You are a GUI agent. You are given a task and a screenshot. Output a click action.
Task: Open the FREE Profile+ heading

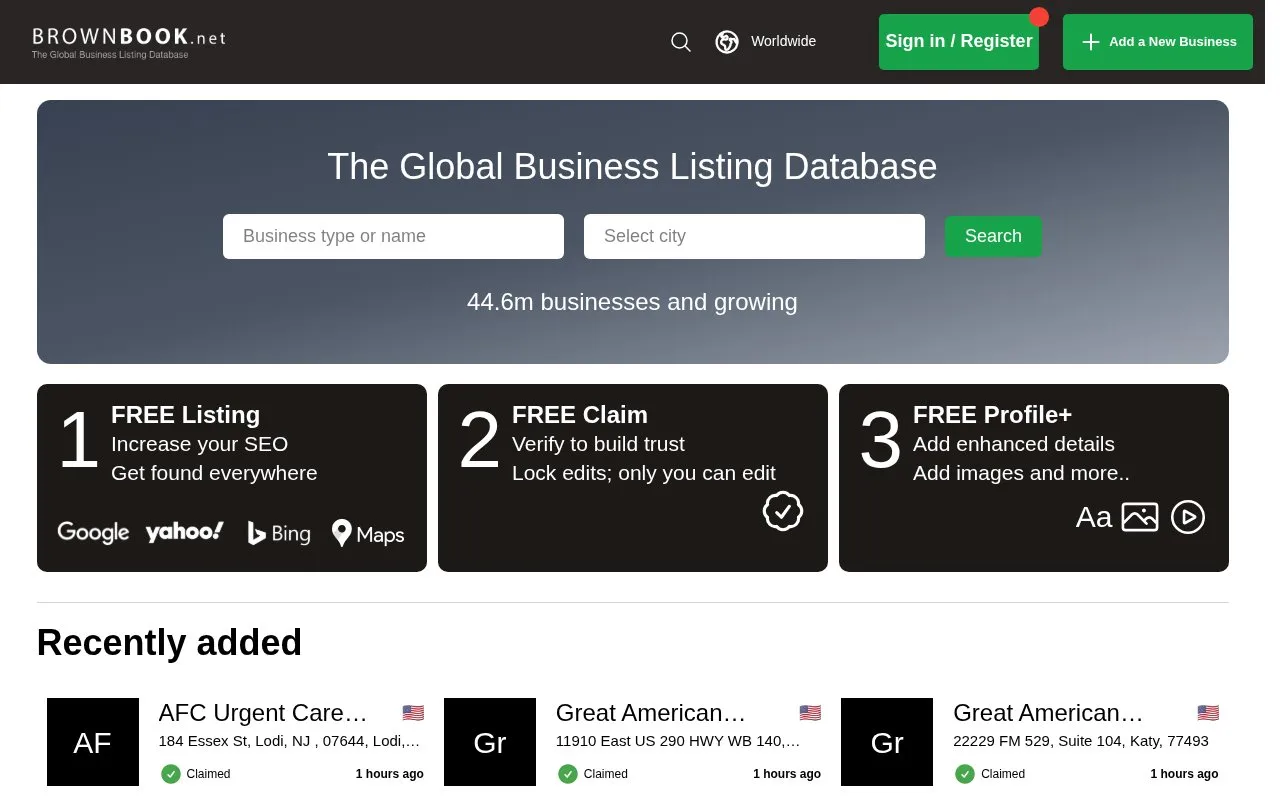tap(992, 415)
